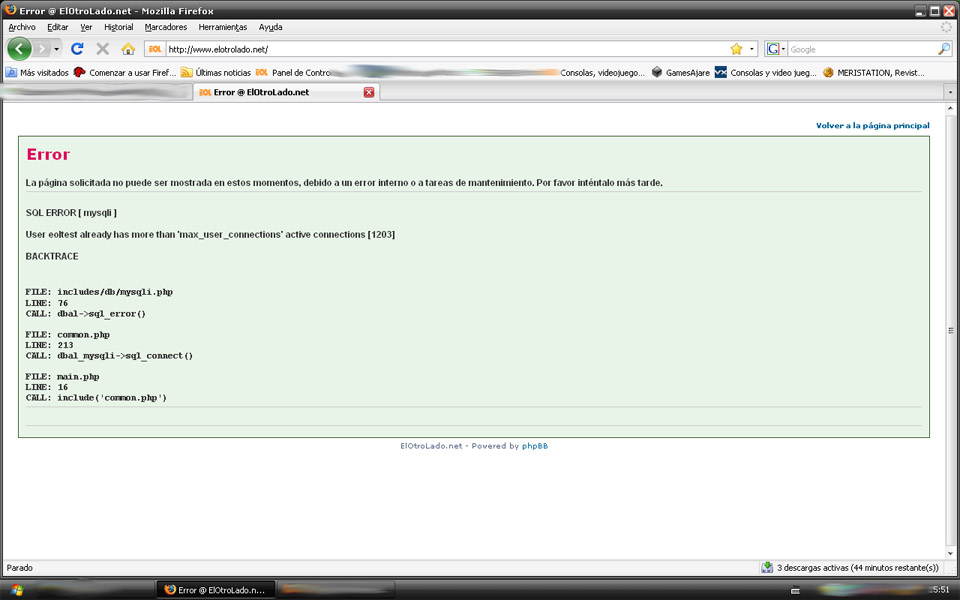Open the MERISTATION bookmark
Viewport: 960px width, 600px height.
pyautogui.click(x=874, y=72)
